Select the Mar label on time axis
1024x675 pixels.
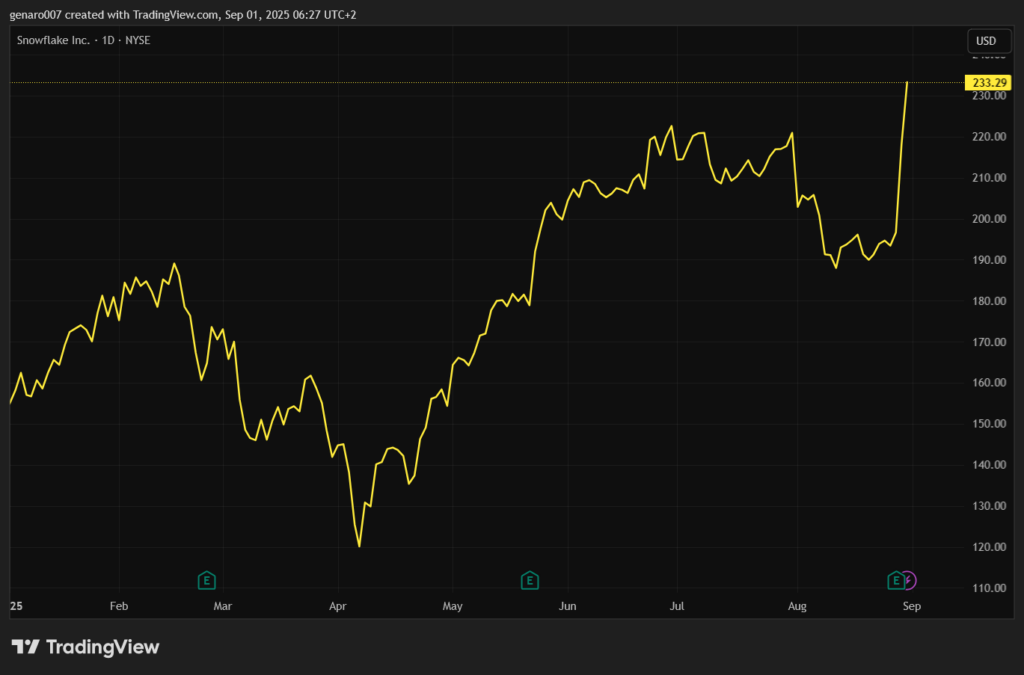pyautogui.click(x=223, y=606)
